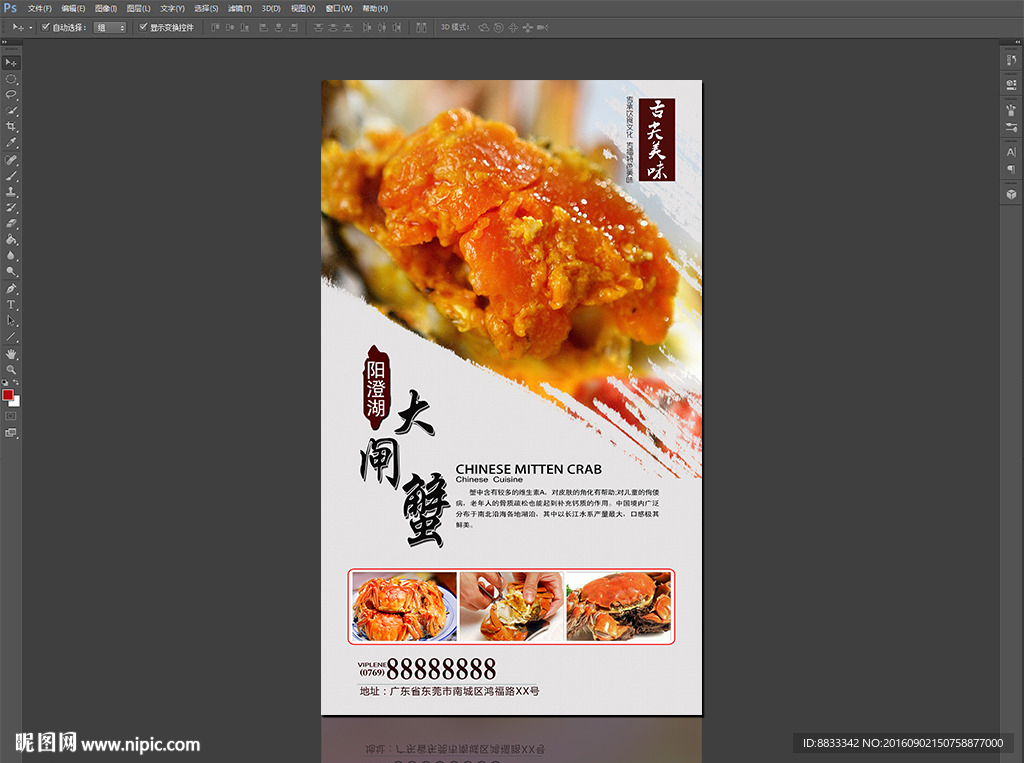
Task: Open Move tool preset picker arrow
Action: tap(30, 27)
